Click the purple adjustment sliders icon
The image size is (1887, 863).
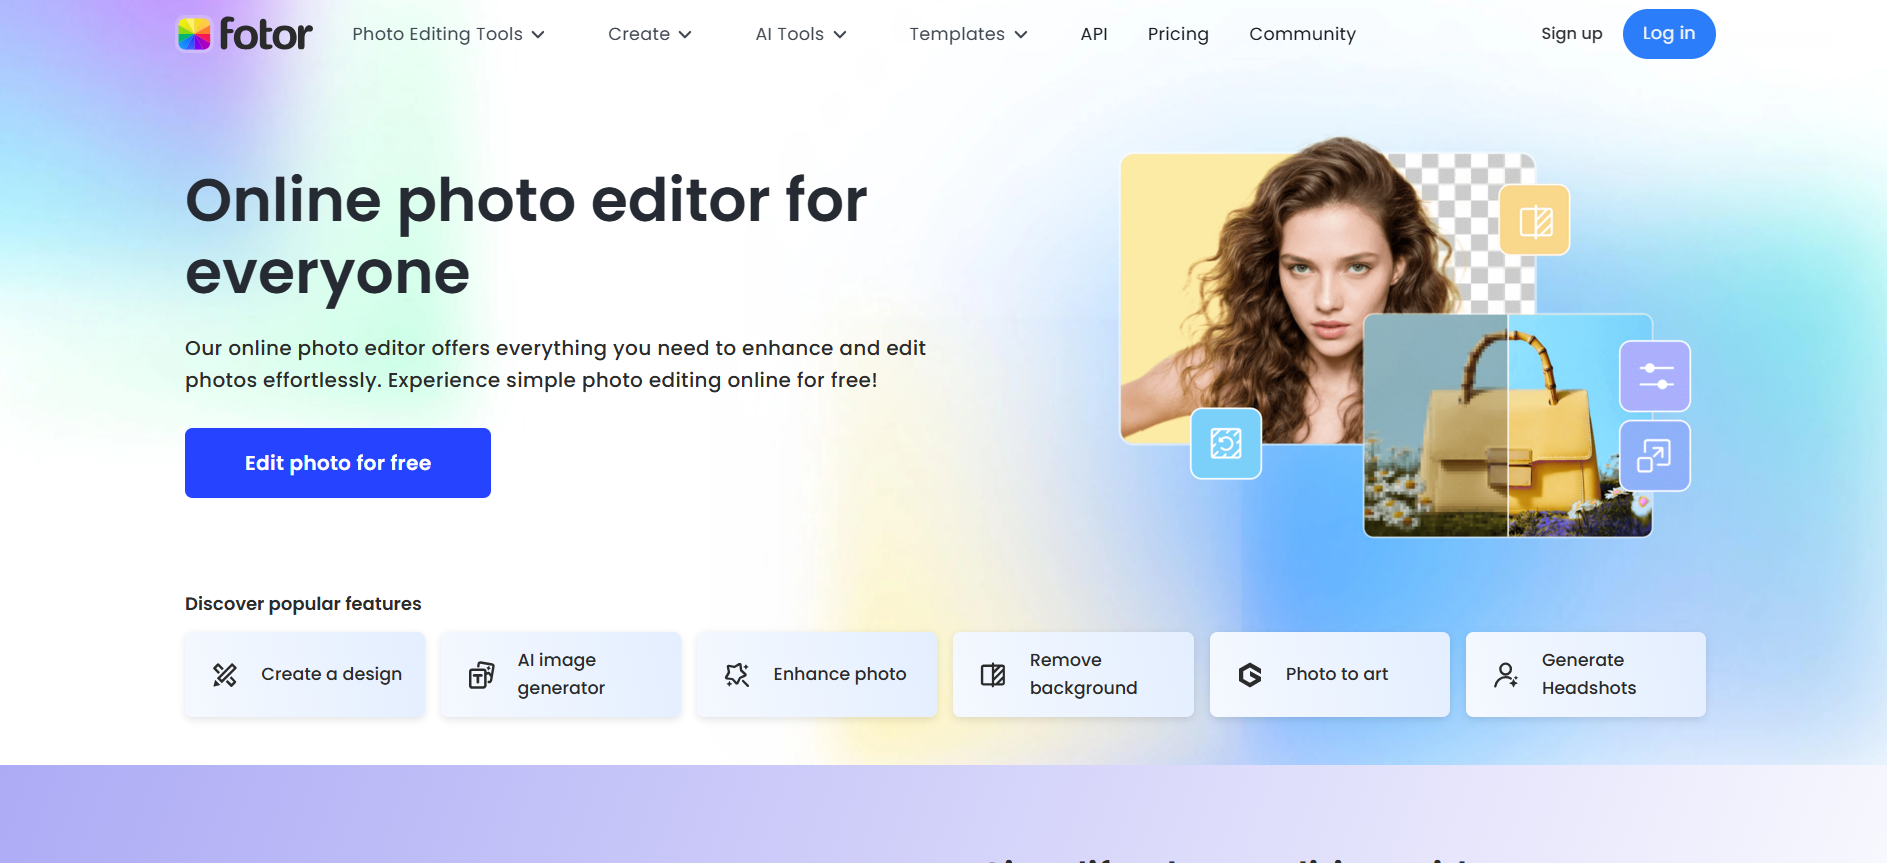coord(1655,377)
